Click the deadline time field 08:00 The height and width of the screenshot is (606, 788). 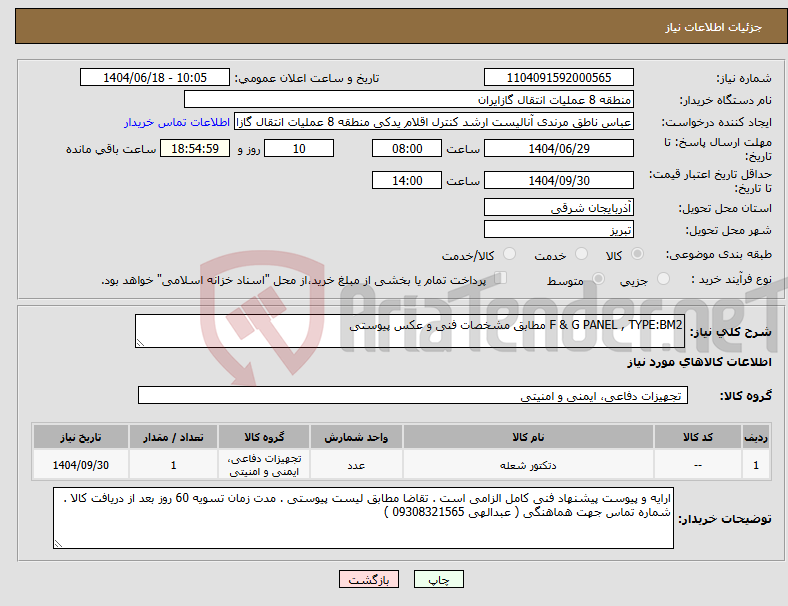pos(407,148)
